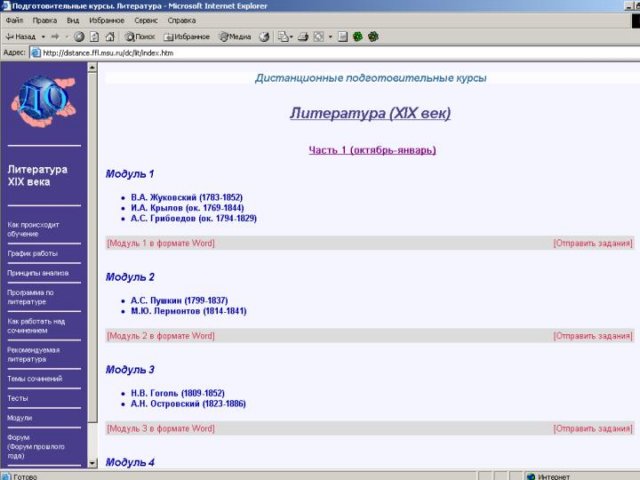The height and width of the screenshot is (480, 640).
Task: Click the address bar URL field
Action: [x=335, y=53]
